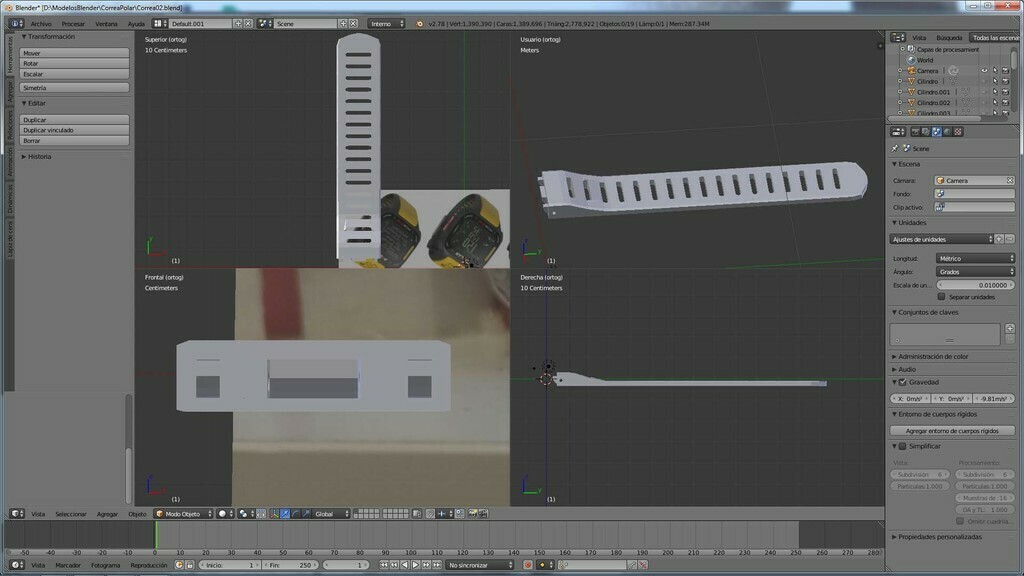Add a new screen layout
Screen dimensions: 1024x576
click(238, 24)
